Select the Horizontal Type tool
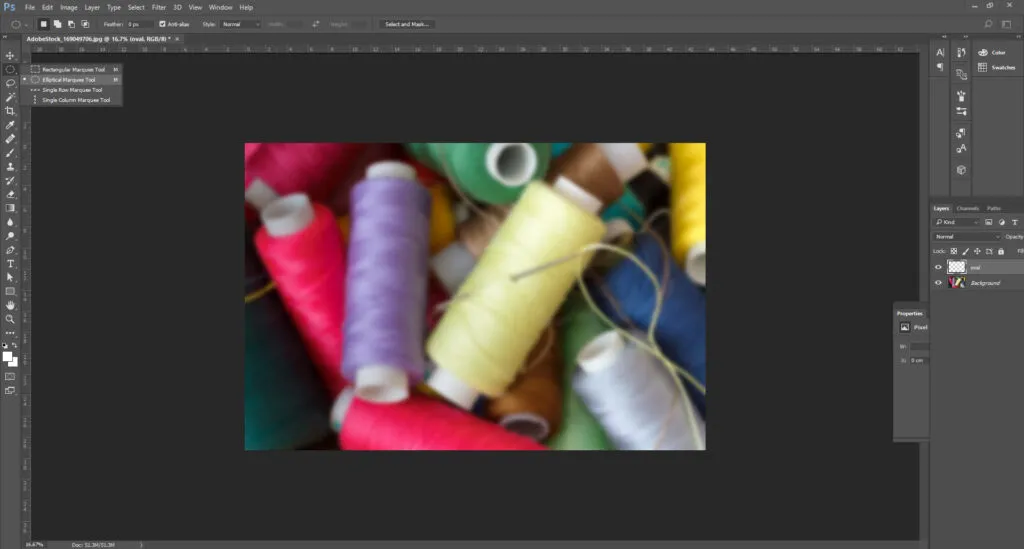Viewport: 1024px width, 549px height. (x=10, y=264)
